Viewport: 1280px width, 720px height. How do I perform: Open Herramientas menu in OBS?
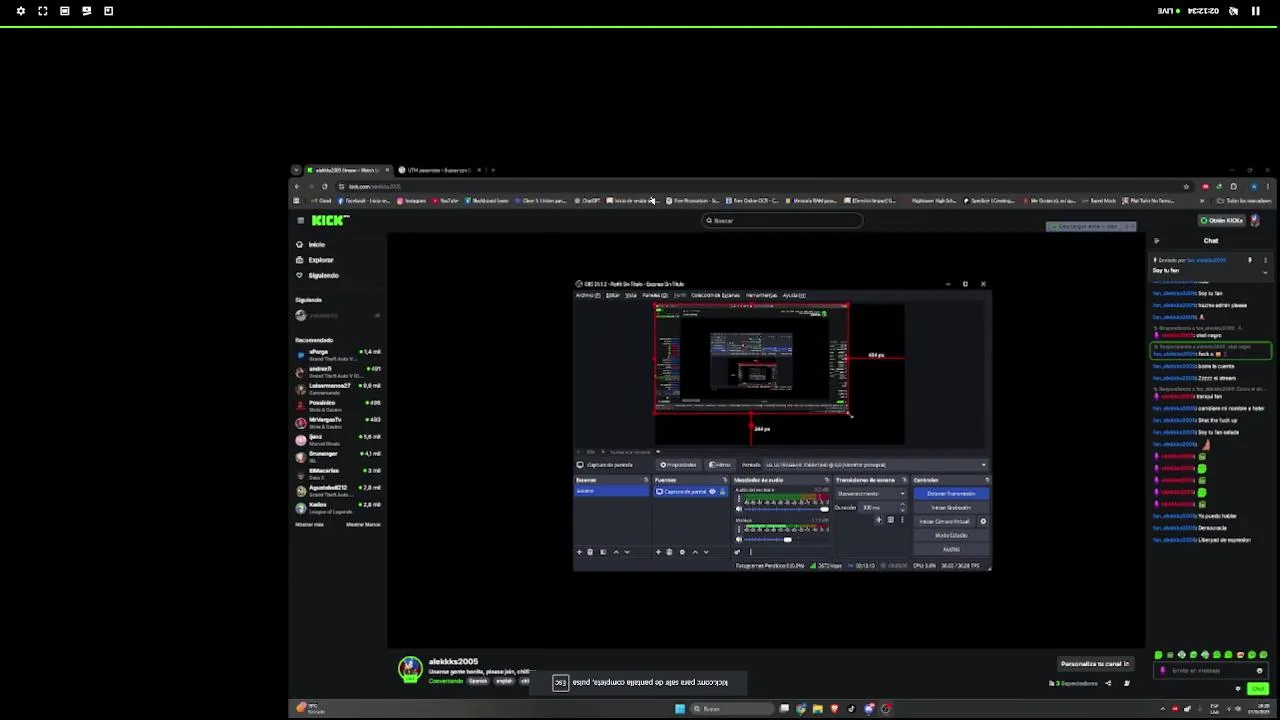click(x=761, y=295)
